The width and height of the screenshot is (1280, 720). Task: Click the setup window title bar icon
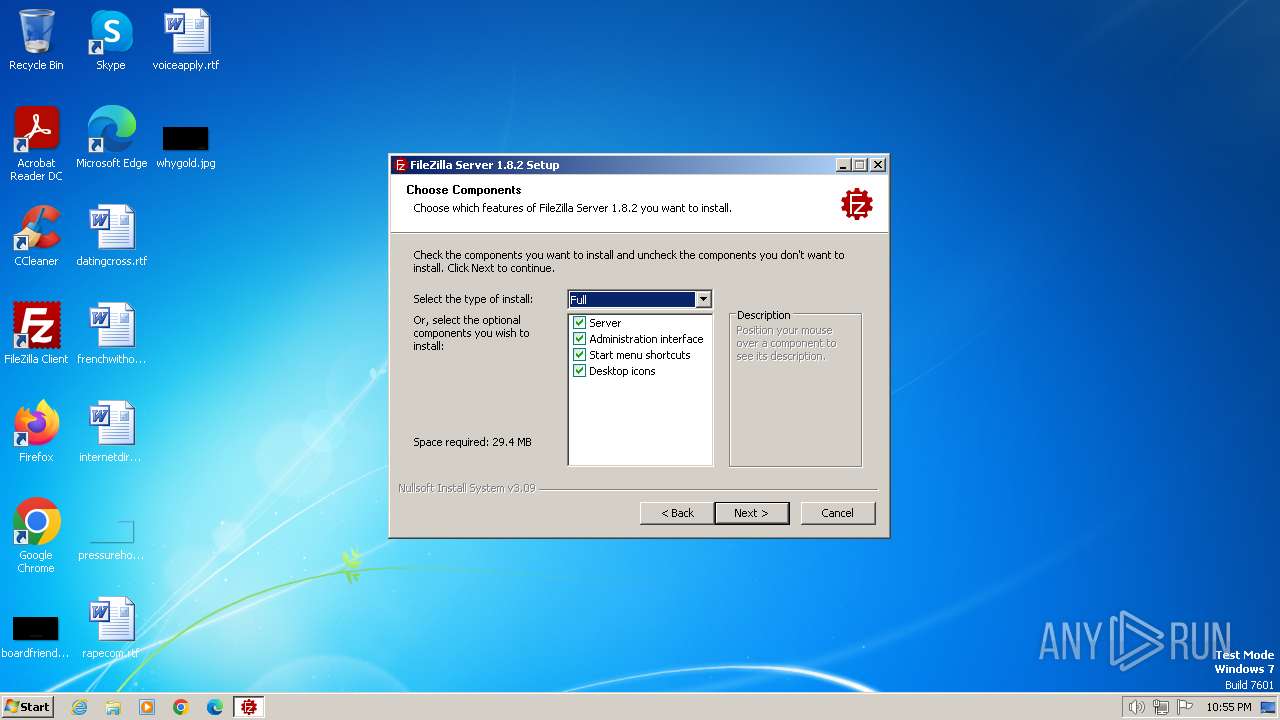click(x=401, y=165)
